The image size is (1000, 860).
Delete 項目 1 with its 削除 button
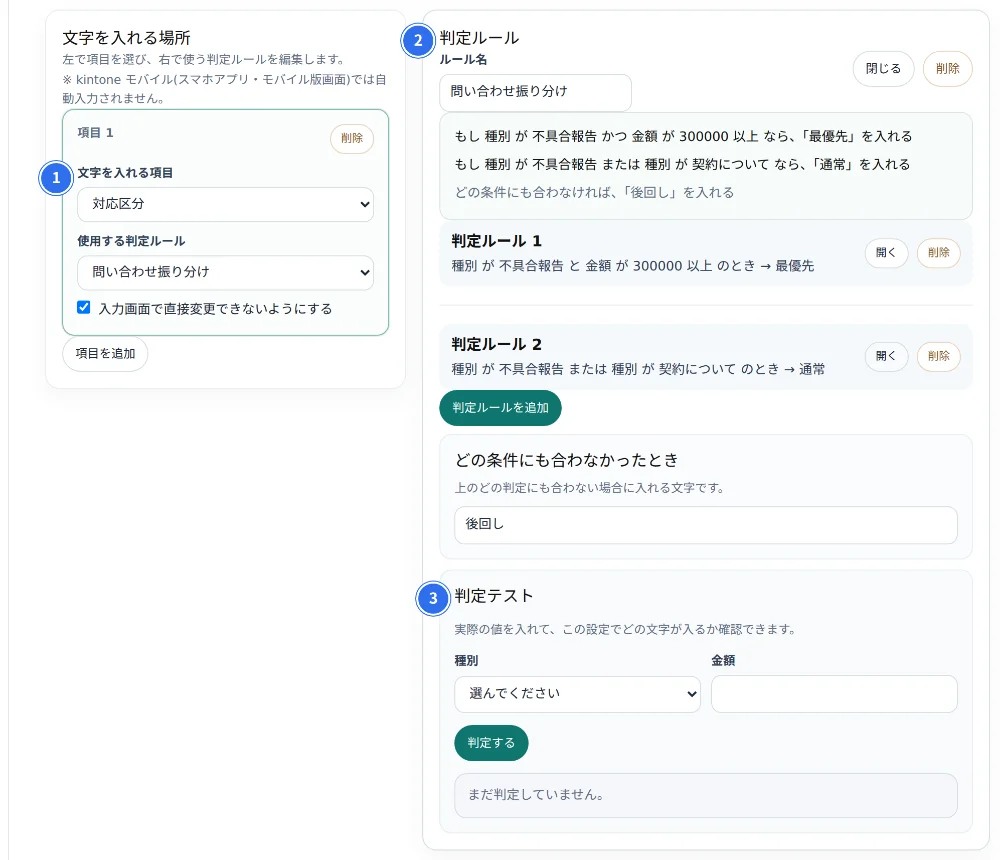pos(351,138)
